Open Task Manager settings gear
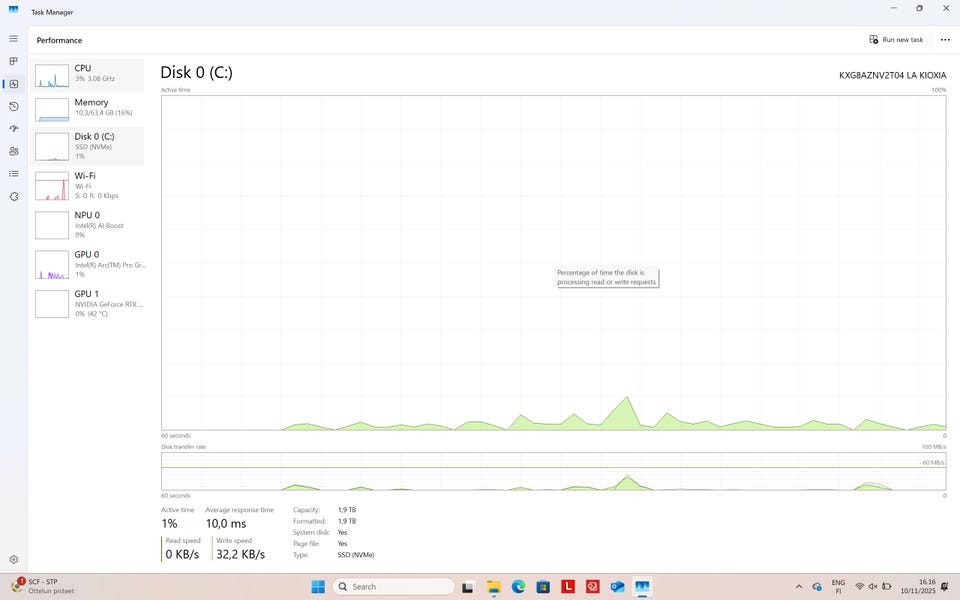960x600 pixels. 13,560
